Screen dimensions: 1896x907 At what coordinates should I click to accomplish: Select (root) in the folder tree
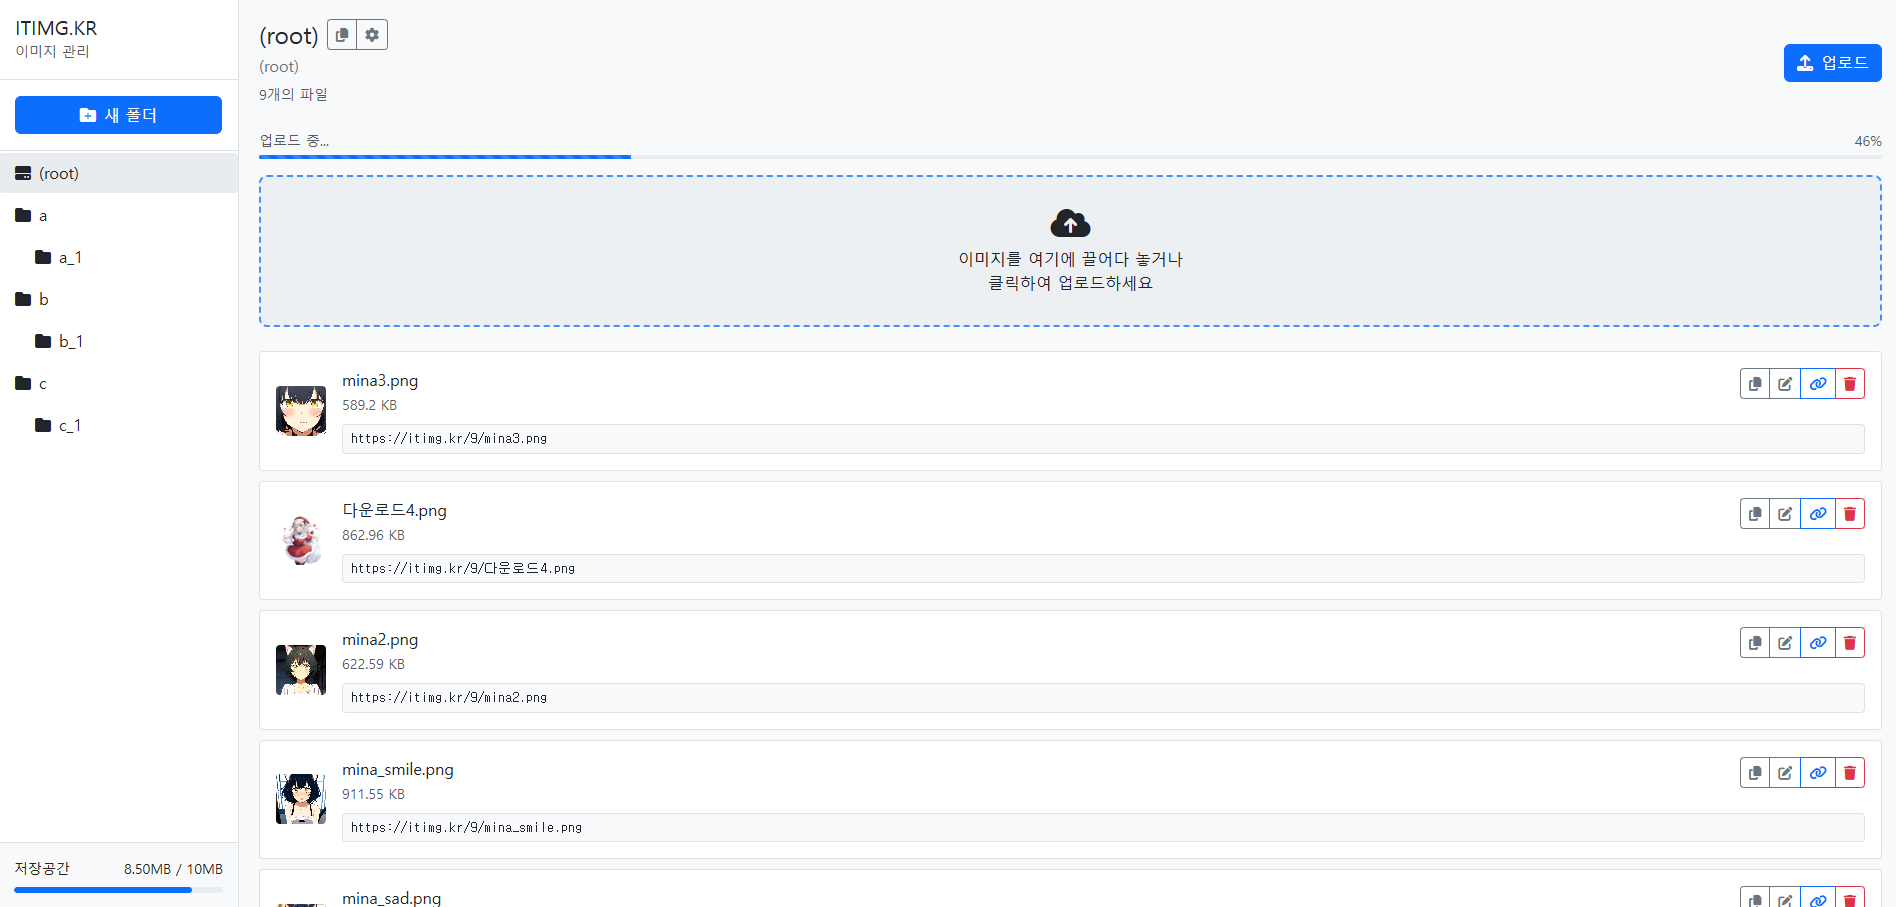pos(58,173)
